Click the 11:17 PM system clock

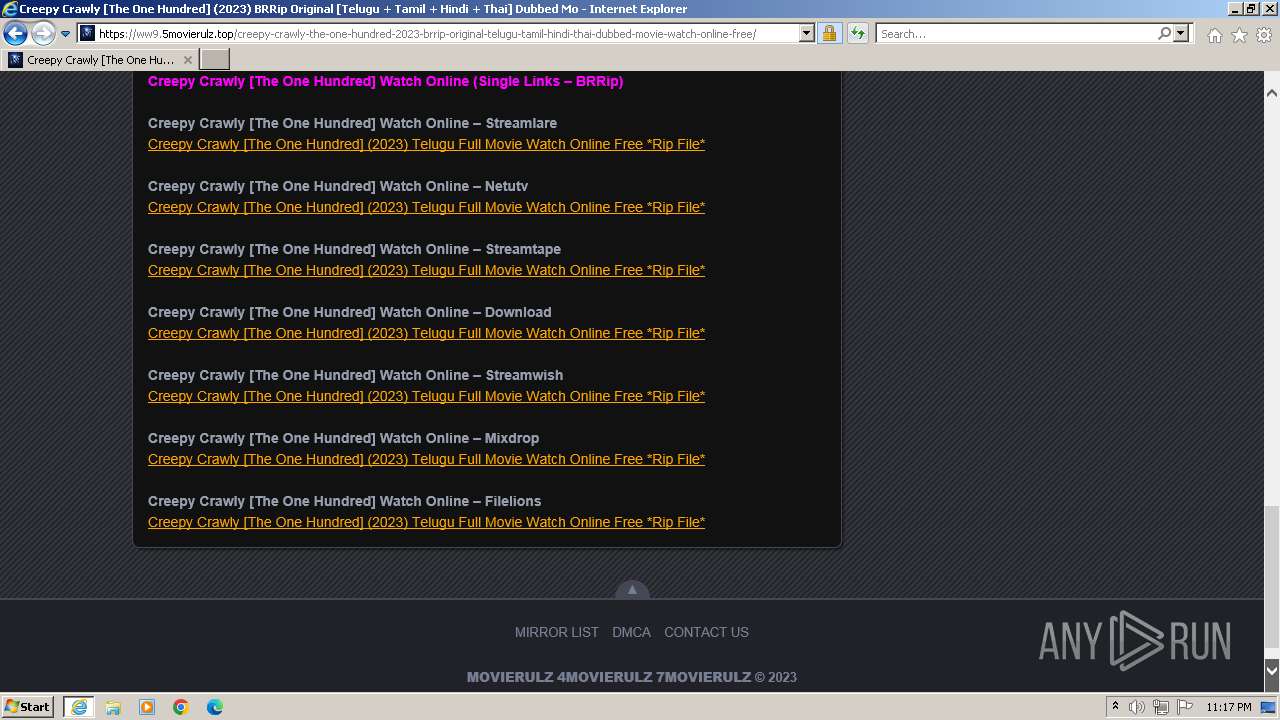pos(1229,707)
